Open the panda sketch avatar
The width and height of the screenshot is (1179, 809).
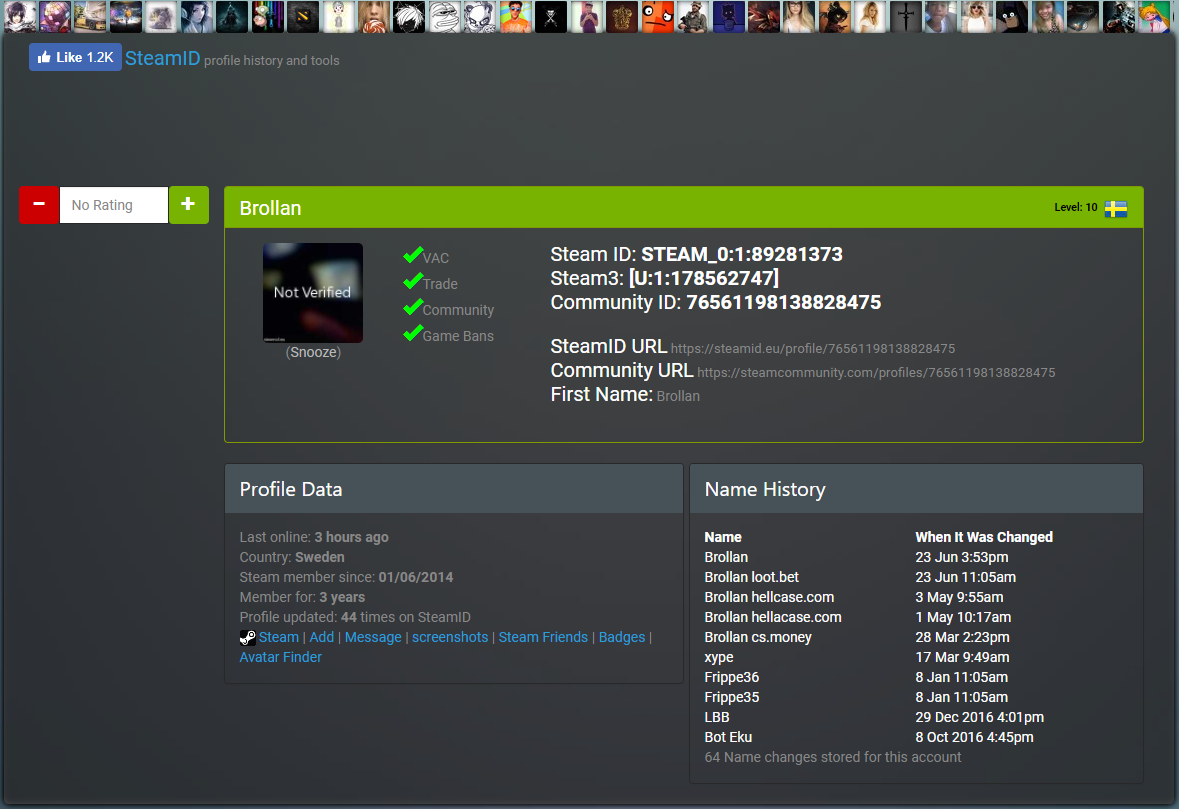pos(480,17)
